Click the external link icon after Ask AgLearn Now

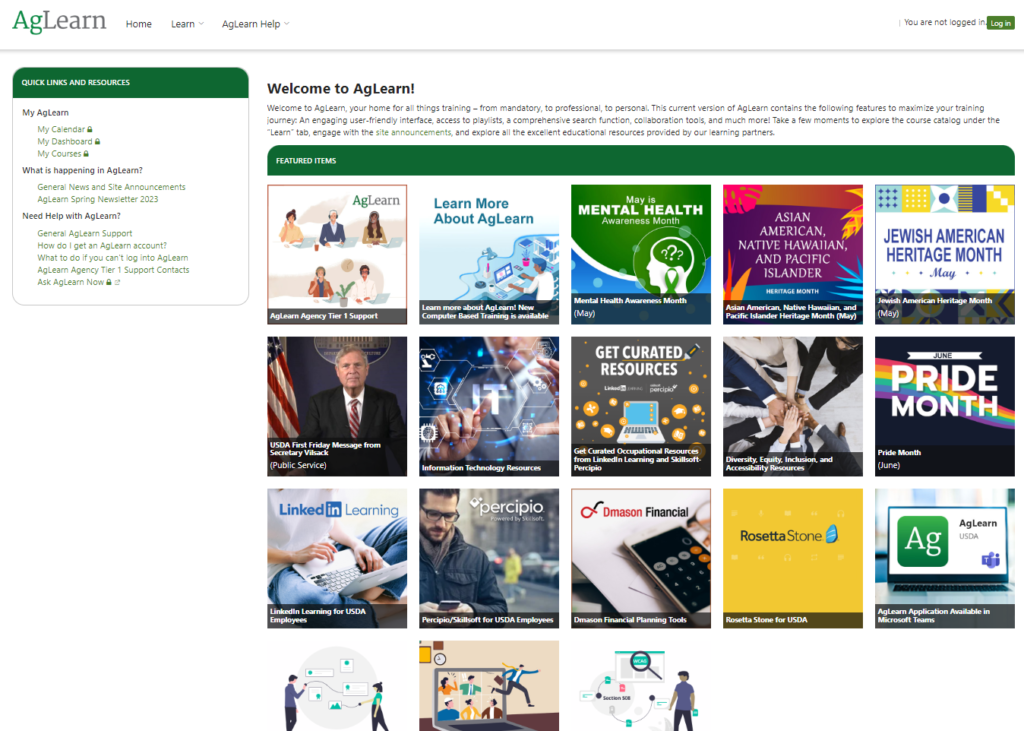118,282
